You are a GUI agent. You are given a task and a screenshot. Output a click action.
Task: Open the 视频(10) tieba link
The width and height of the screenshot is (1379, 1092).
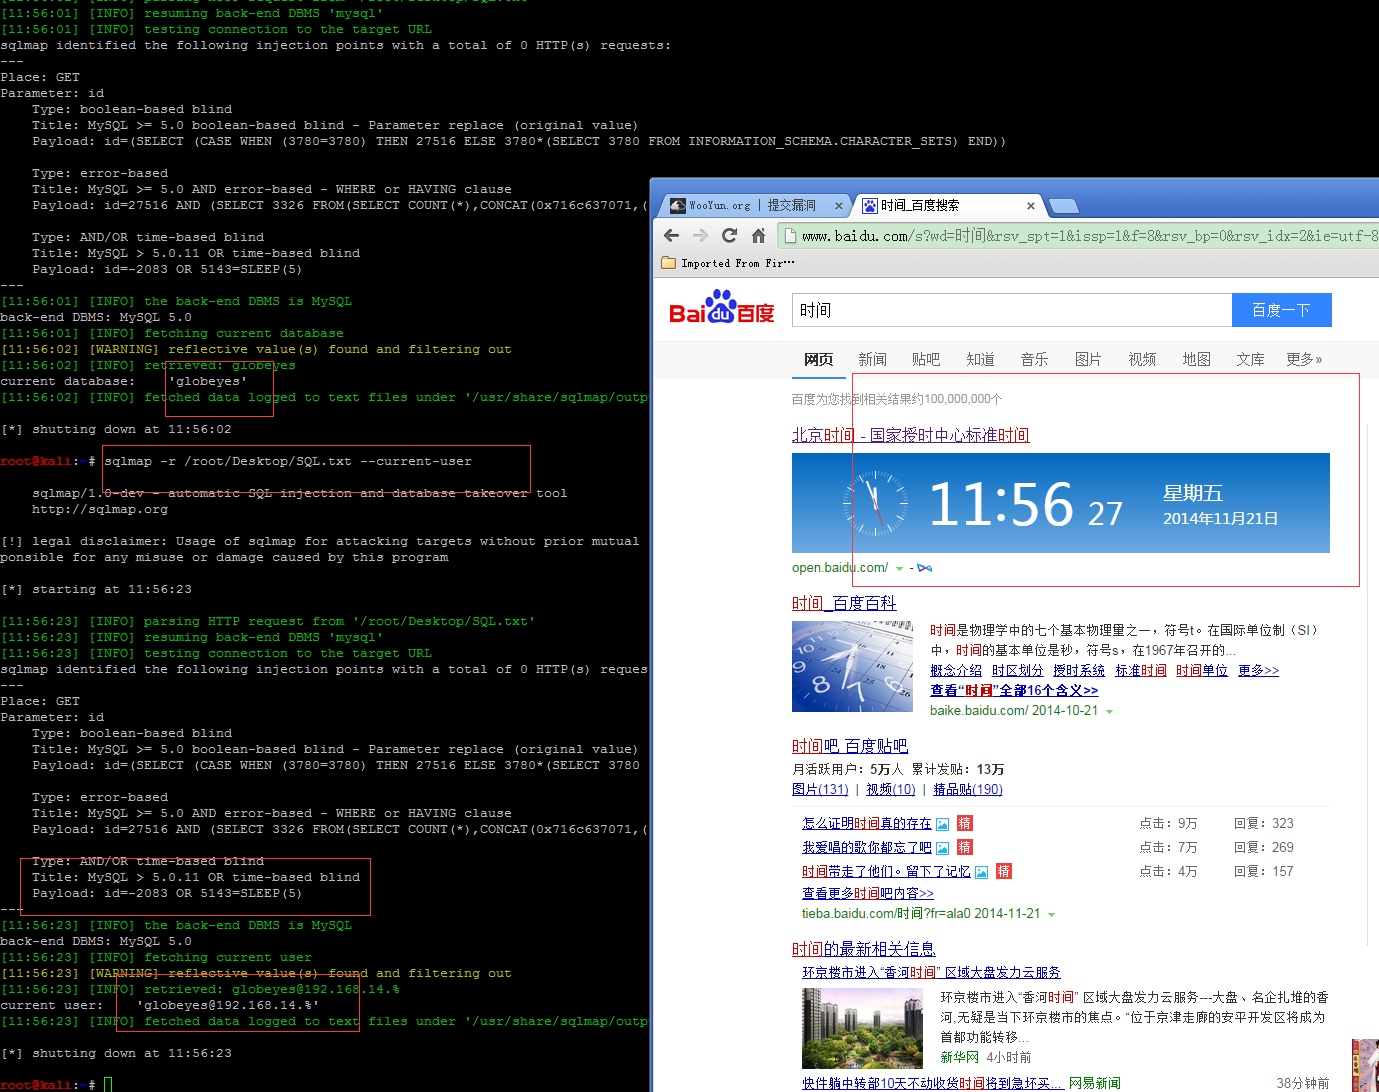click(x=891, y=789)
